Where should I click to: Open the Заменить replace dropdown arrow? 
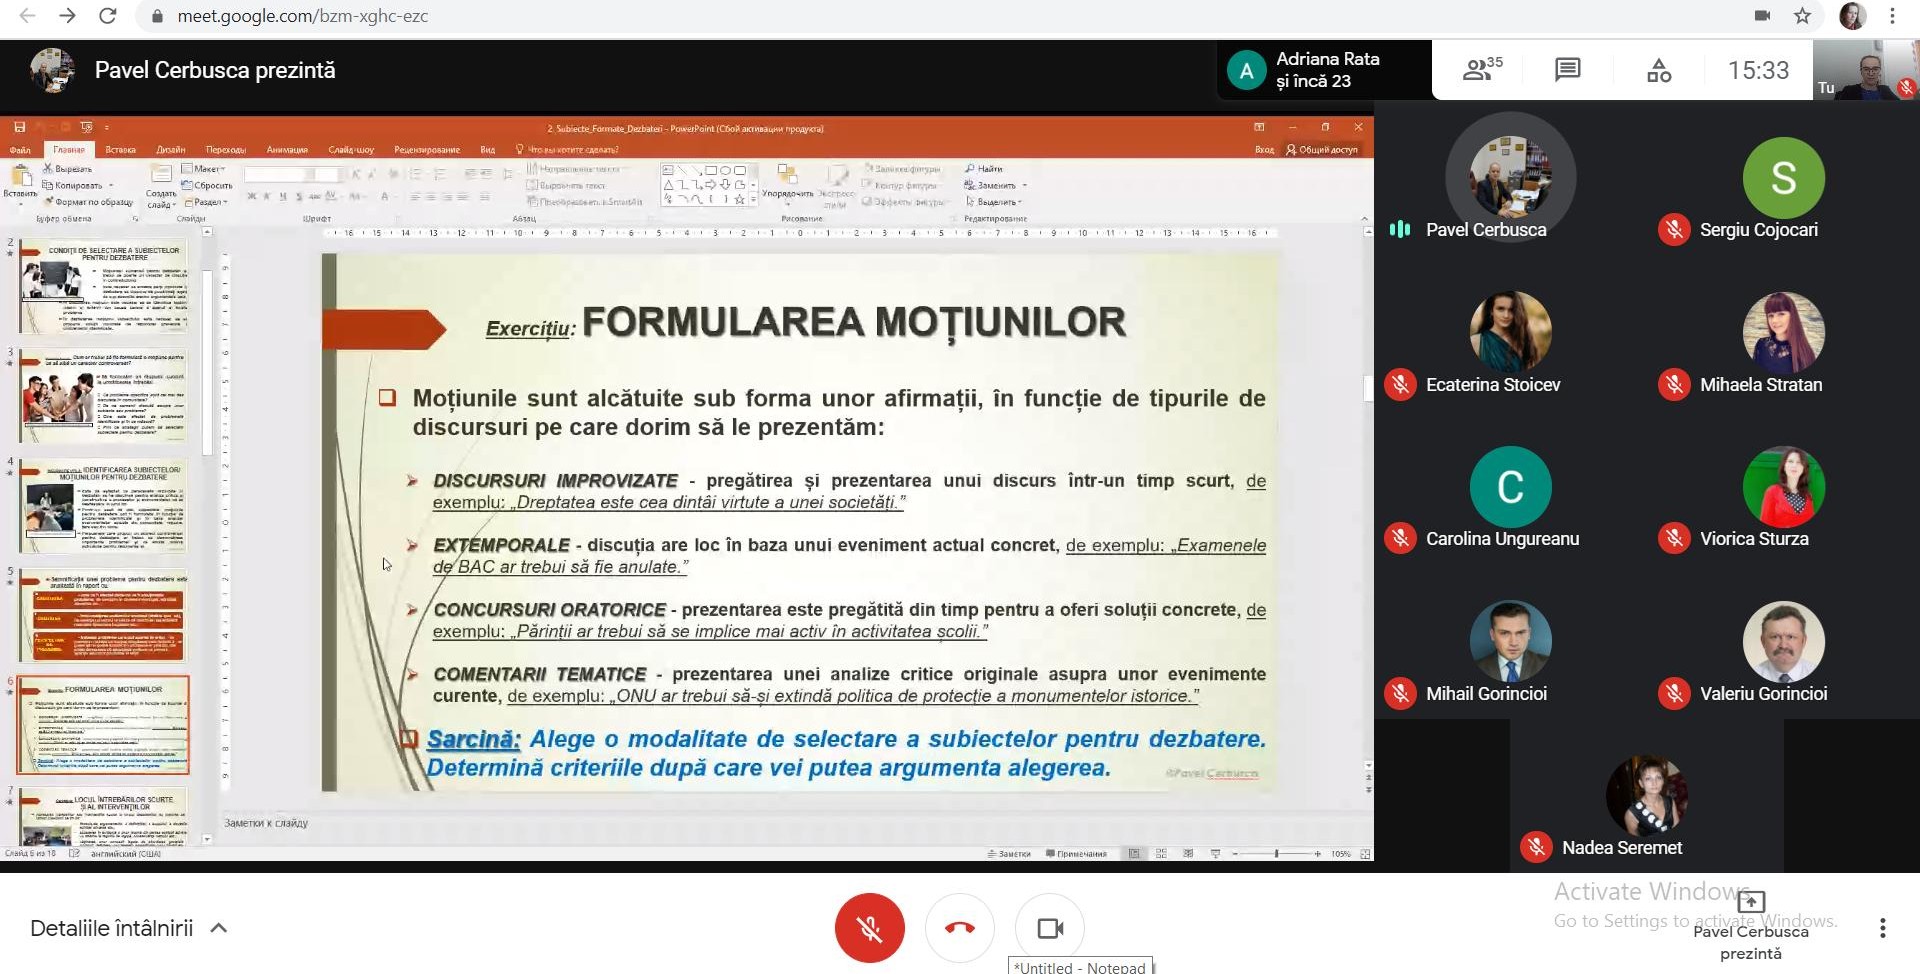pyautogui.click(x=1025, y=186)
